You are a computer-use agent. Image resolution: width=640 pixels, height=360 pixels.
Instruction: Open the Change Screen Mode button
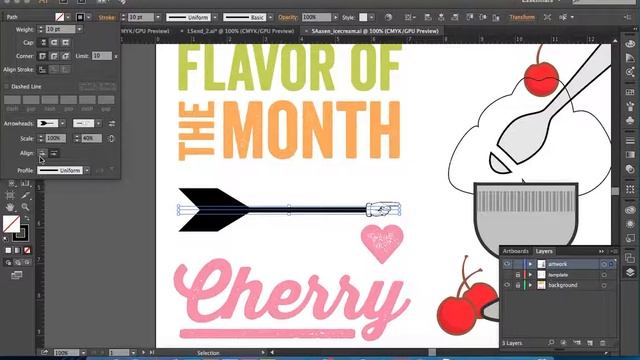tap(17, 276)
